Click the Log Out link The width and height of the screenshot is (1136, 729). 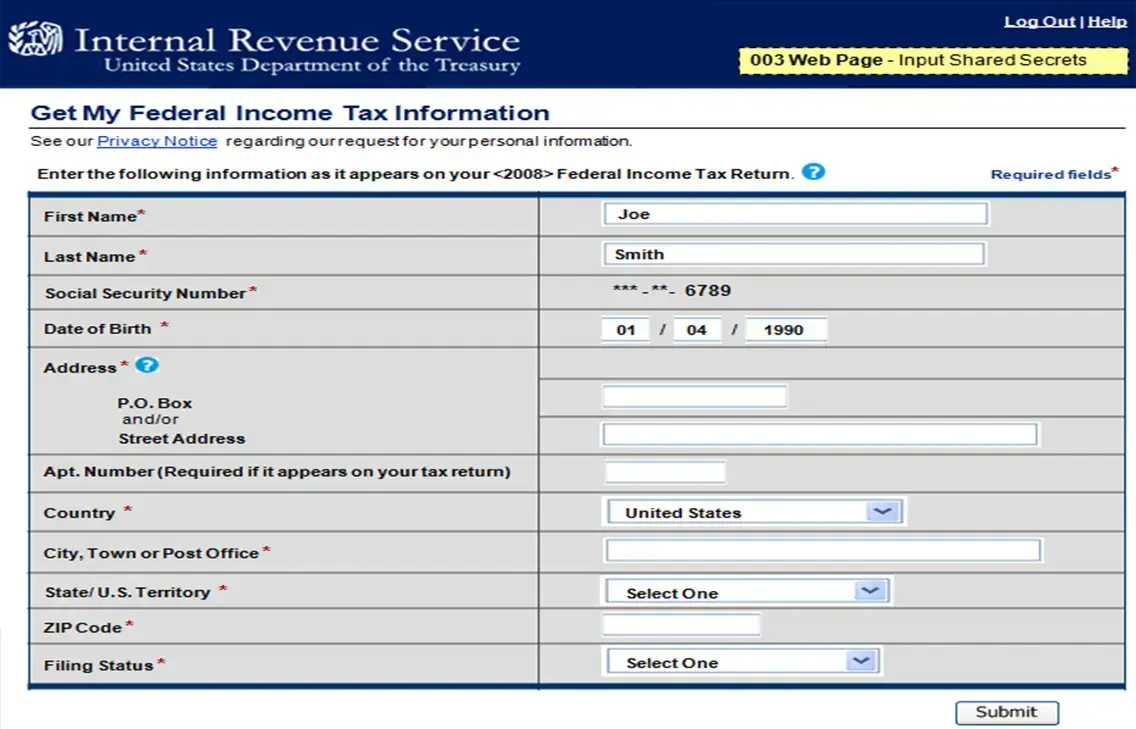click(1039, 21)
